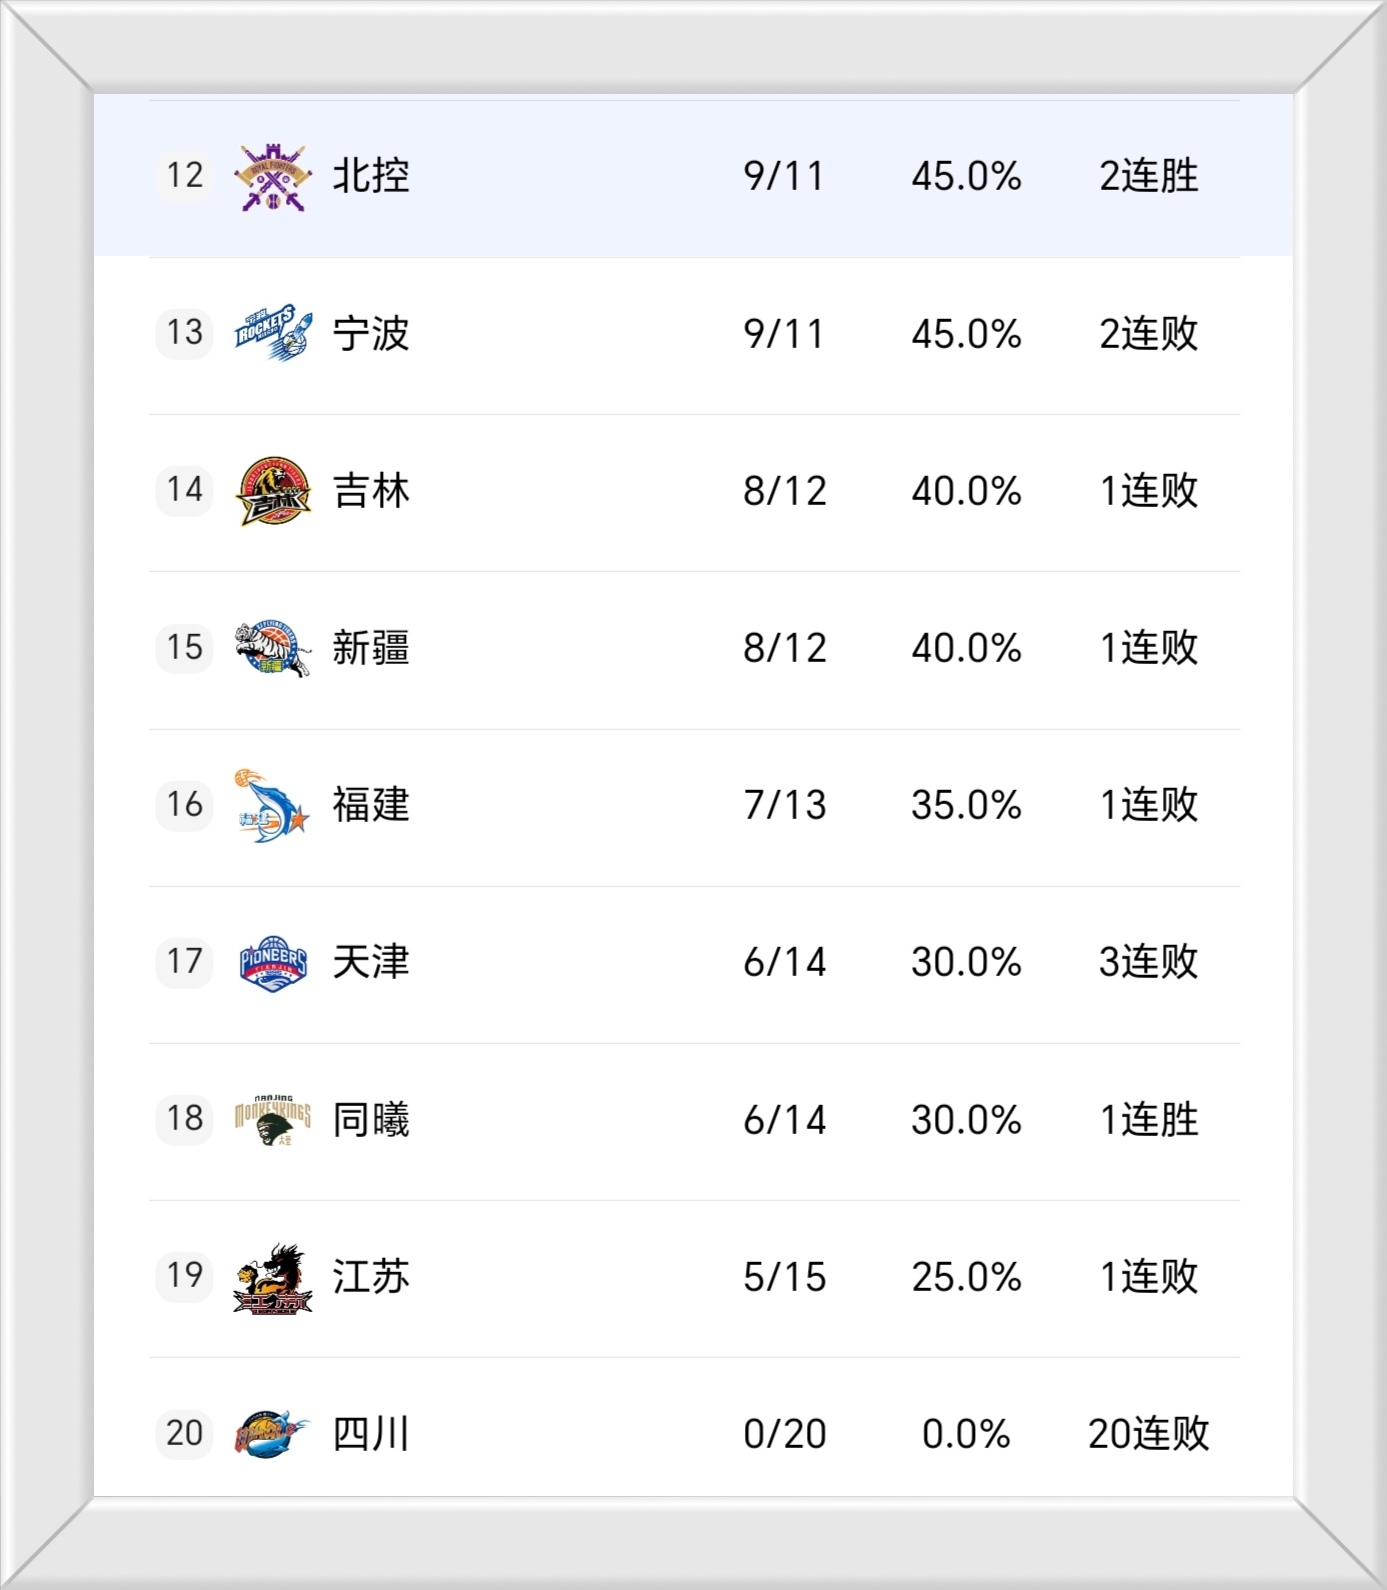
Task: Select the Xinjiang Flying Tigers logo
Action: pyautogui.click(x=273, y=648)
